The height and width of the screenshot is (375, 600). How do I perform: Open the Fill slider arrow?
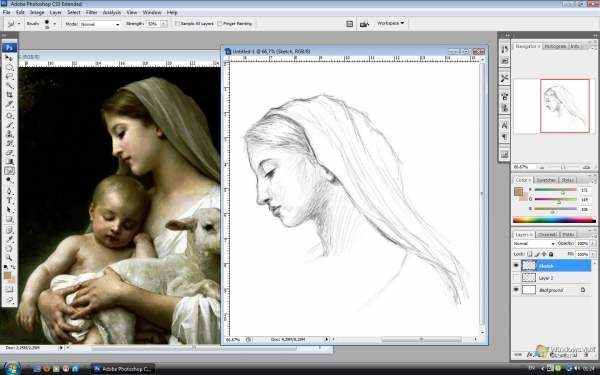(x=593, y=254)
